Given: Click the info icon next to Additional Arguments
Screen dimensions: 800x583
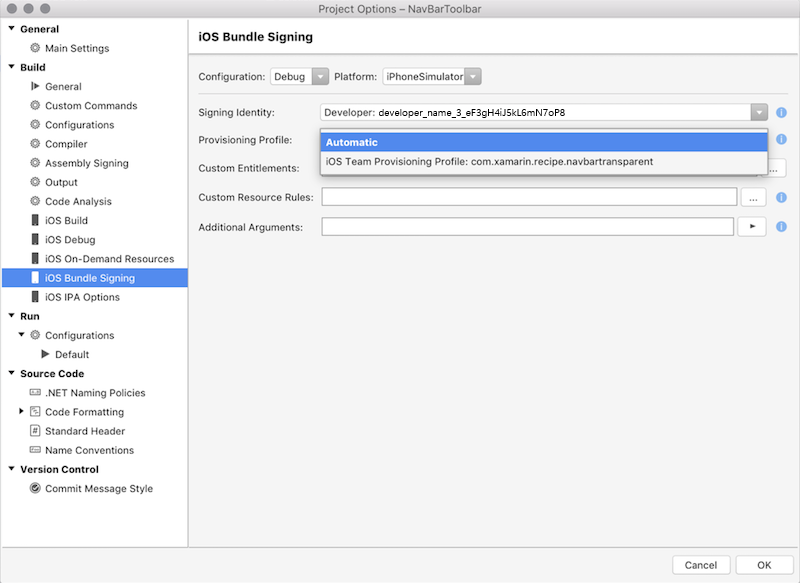Looking at the screenshot, I should pos(781,226).
